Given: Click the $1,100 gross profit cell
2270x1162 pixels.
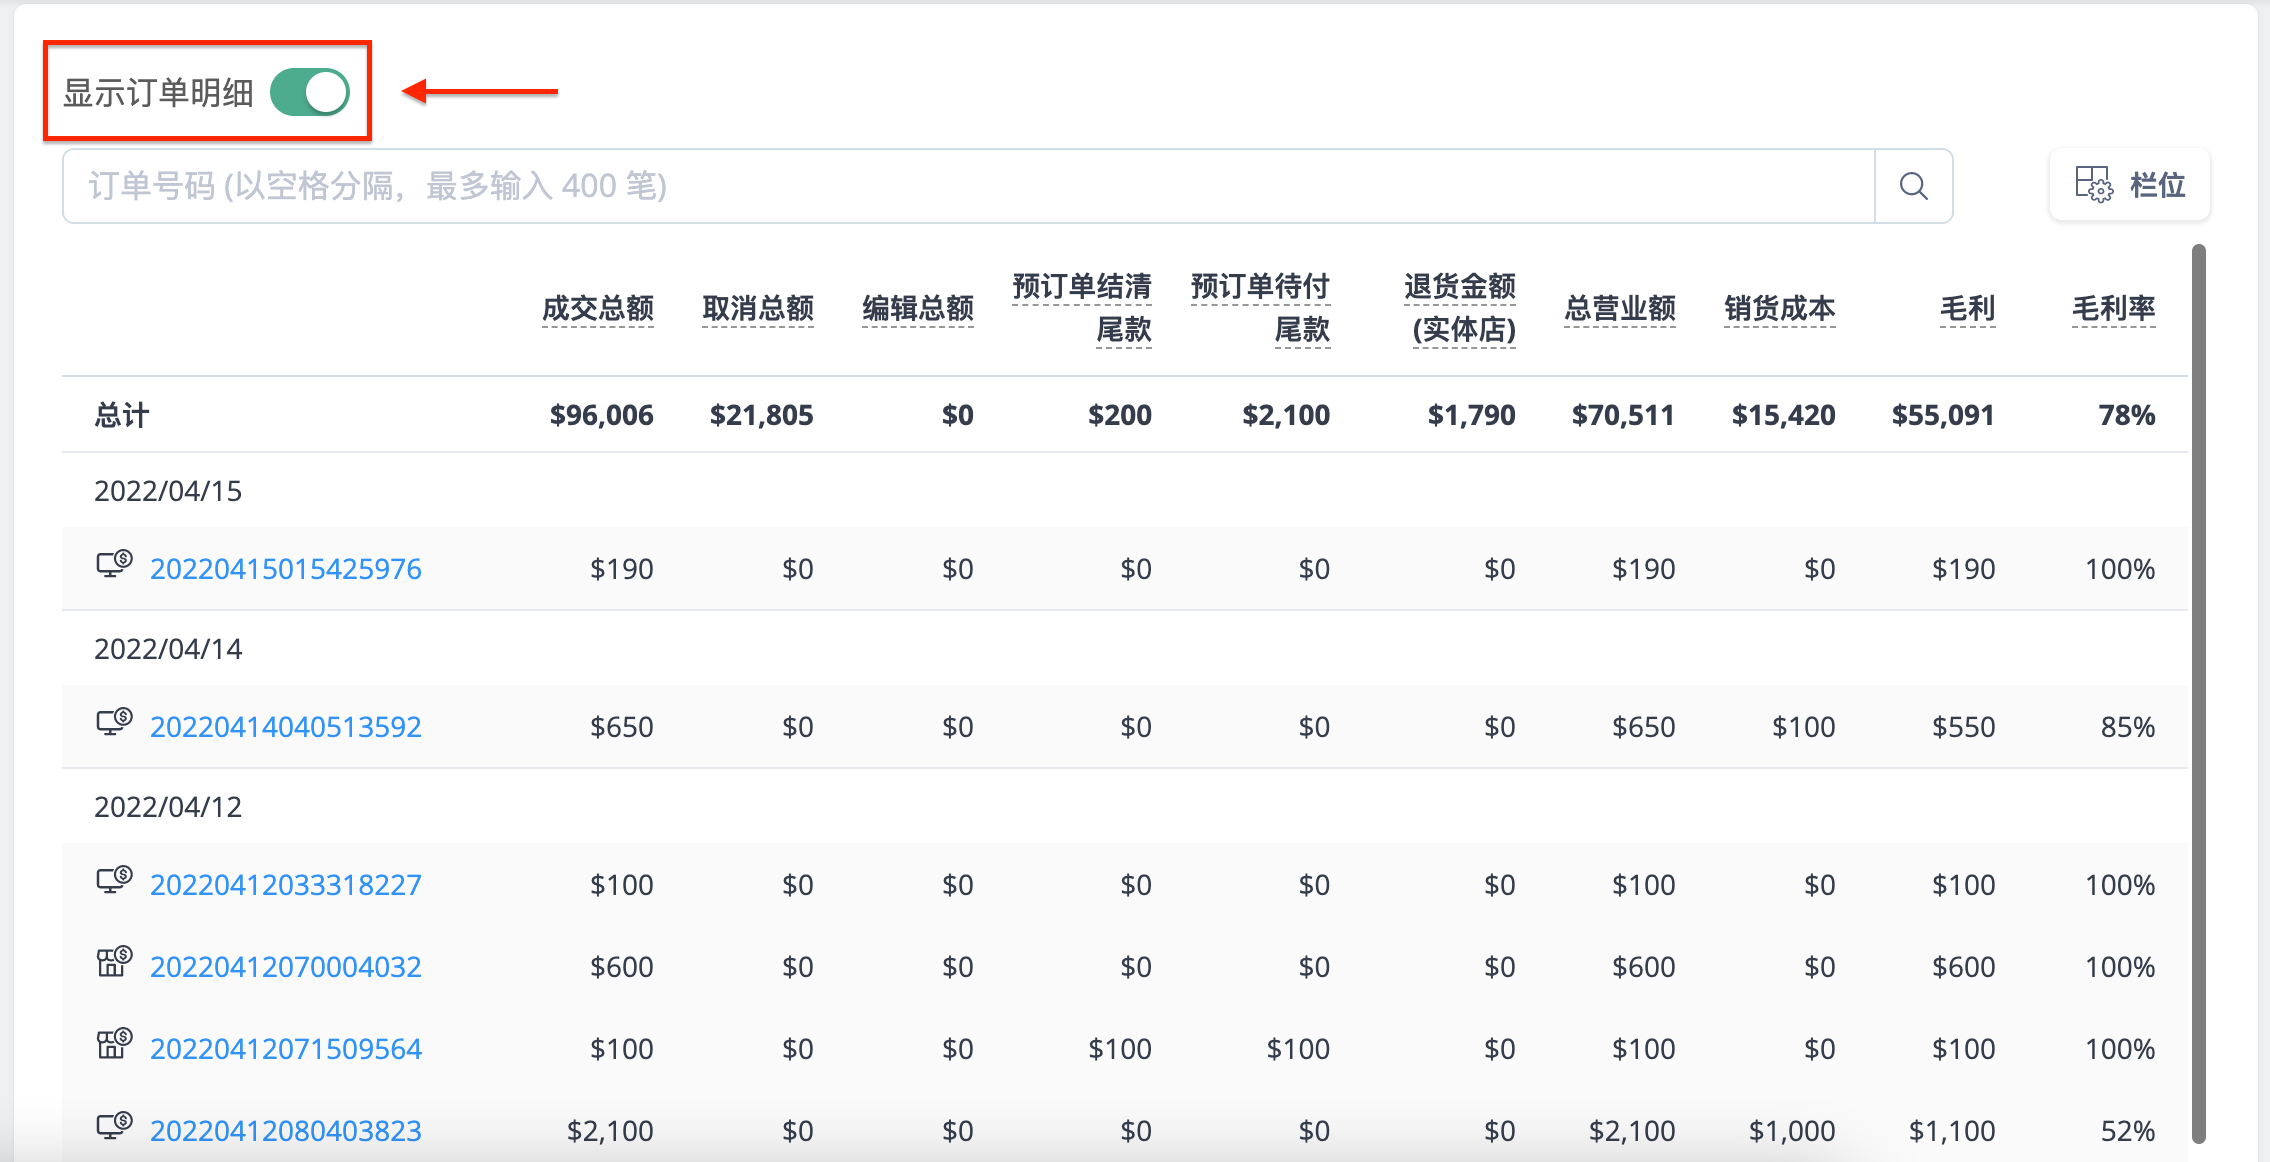Looking at the screenshot, I should click(x=1951, y=1131).
